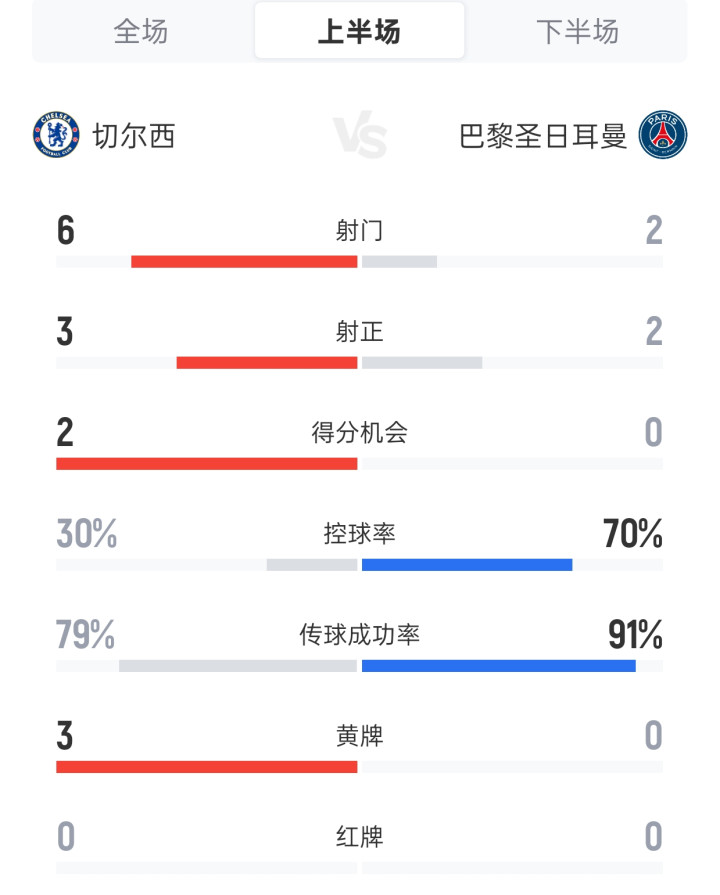Click the red 射正 bar for Chelsea
Image resolution: width=720 pixels, height=895 pixels.
click(267, 363)
